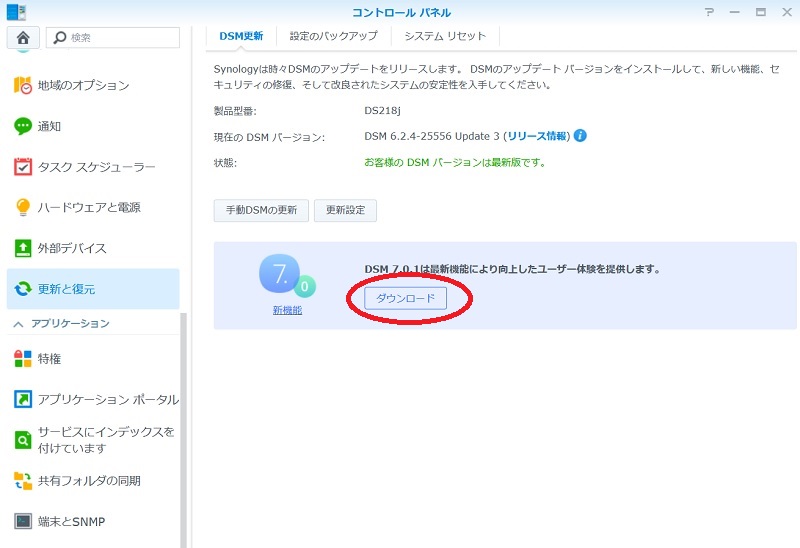This screenshot has width=800, height=548.
Task: Switch to the DSM更新 tab
Action: pos(241,36)
